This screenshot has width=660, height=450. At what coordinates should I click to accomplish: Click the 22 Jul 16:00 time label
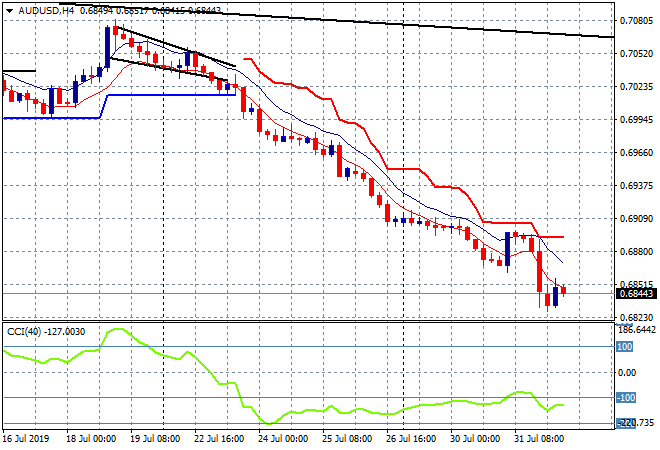click(x=219, y=439)
